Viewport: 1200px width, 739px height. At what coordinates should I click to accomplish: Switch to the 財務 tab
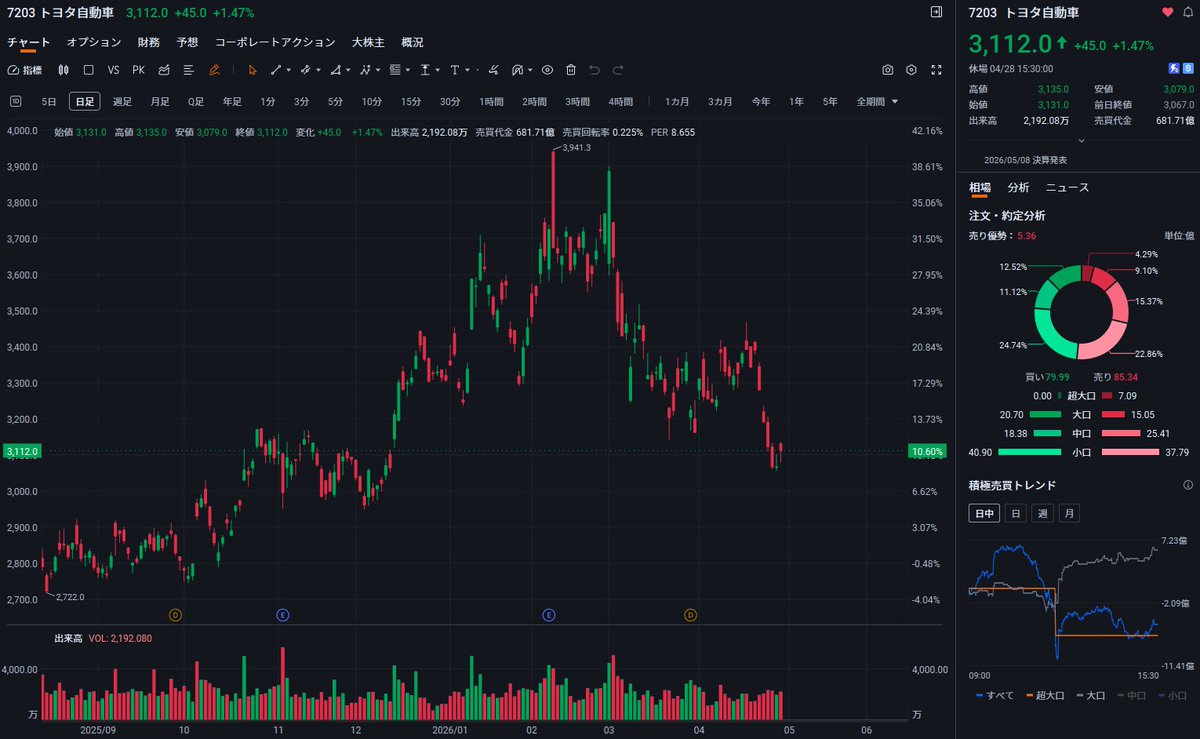point(149,42)
